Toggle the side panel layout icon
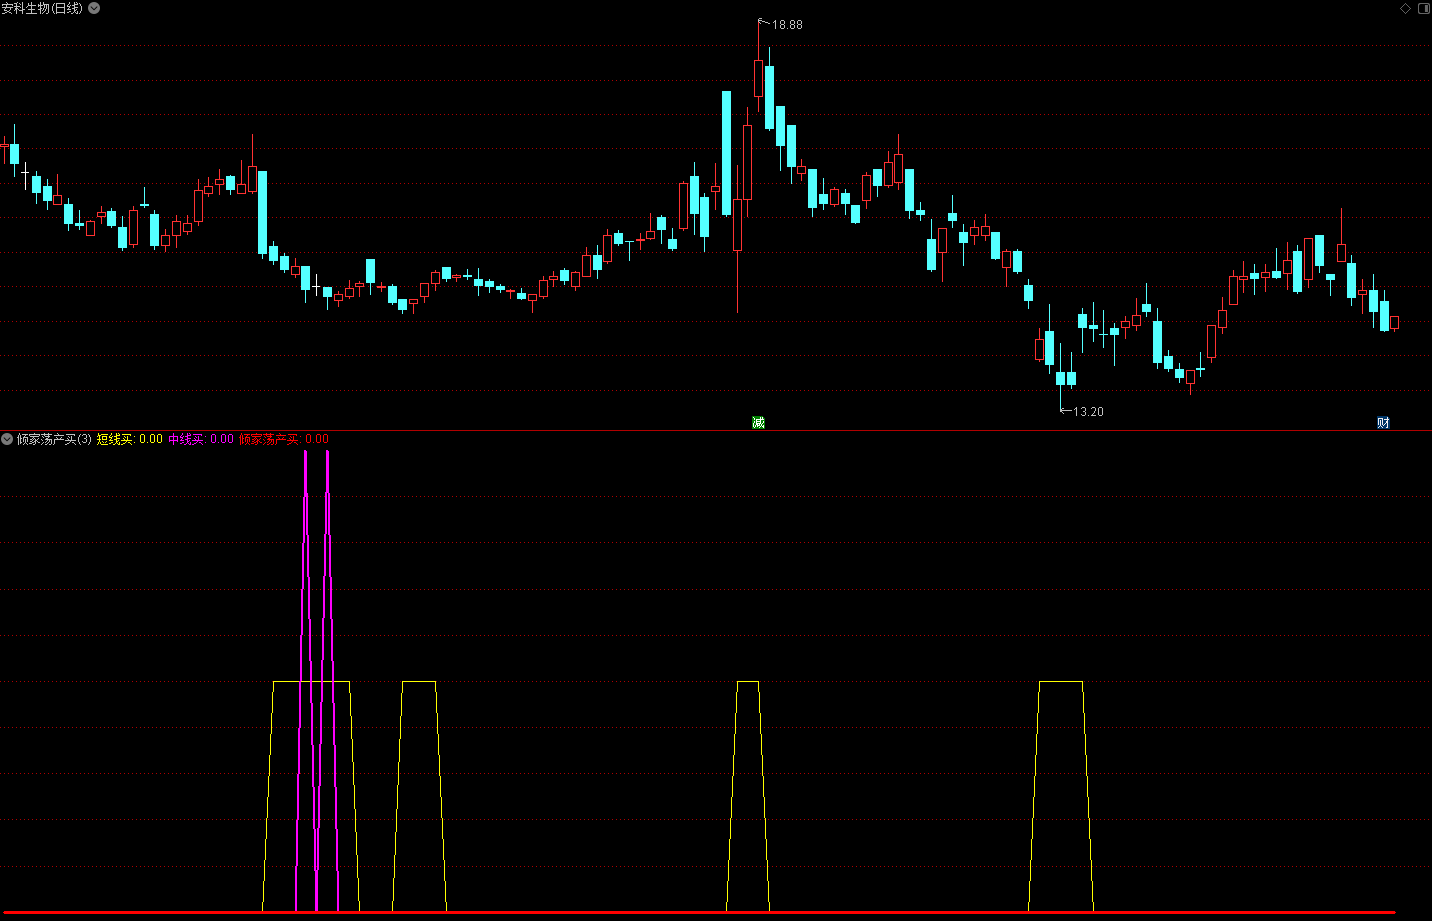The width and height of the screenshot is (1432, 921). [x=1423, y=8]
